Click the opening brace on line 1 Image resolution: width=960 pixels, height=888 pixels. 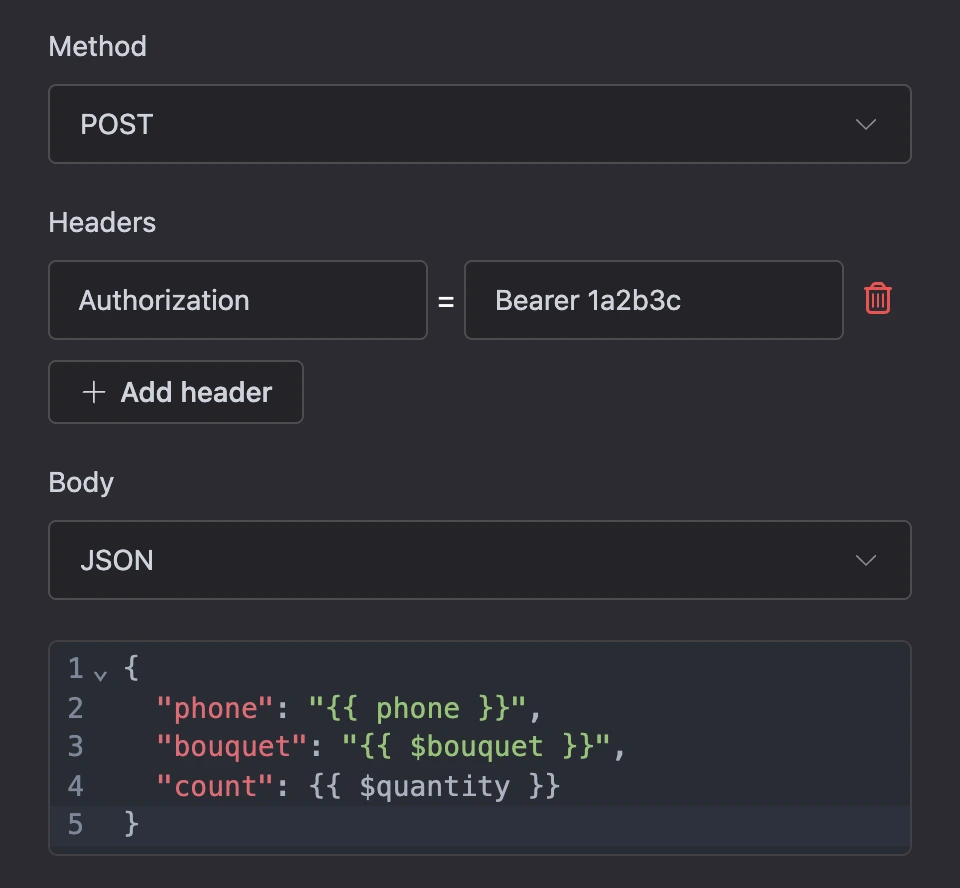click(131, 668)
